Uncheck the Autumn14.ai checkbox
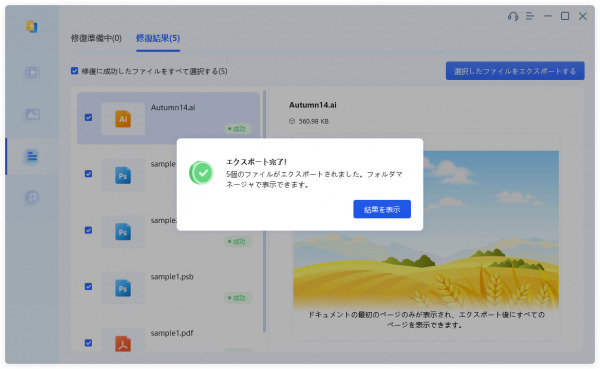 [x=88, y=118]
